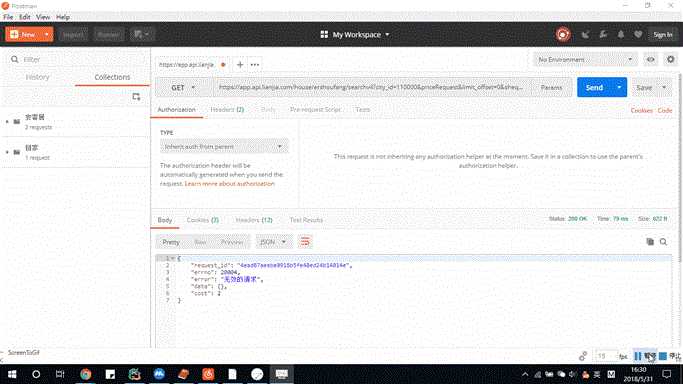Open the Pre-request Script tab

(315, 110)
